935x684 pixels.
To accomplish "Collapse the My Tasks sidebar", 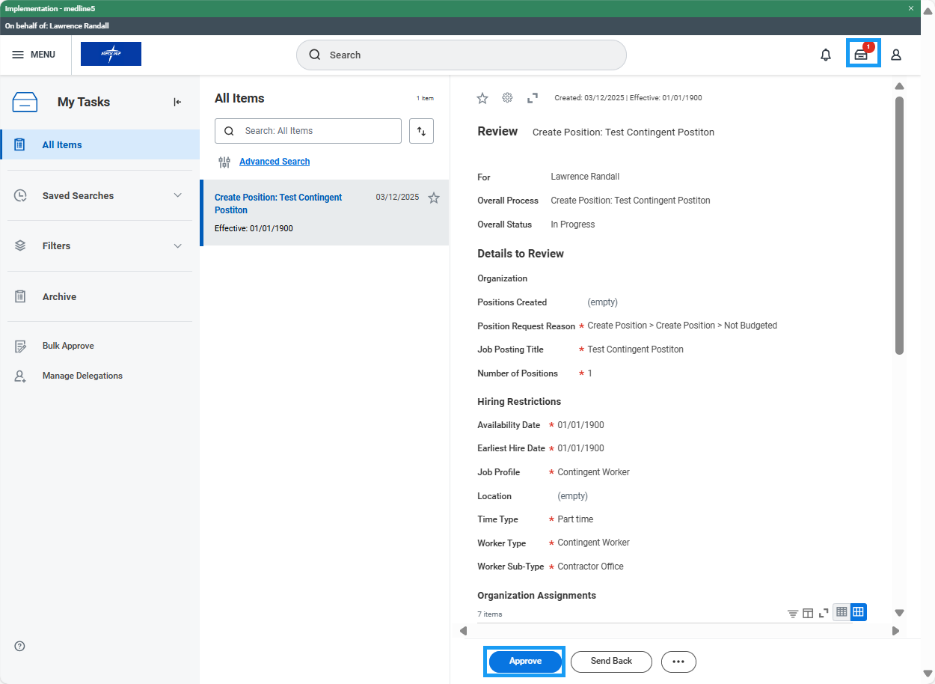I will (177, 102).
